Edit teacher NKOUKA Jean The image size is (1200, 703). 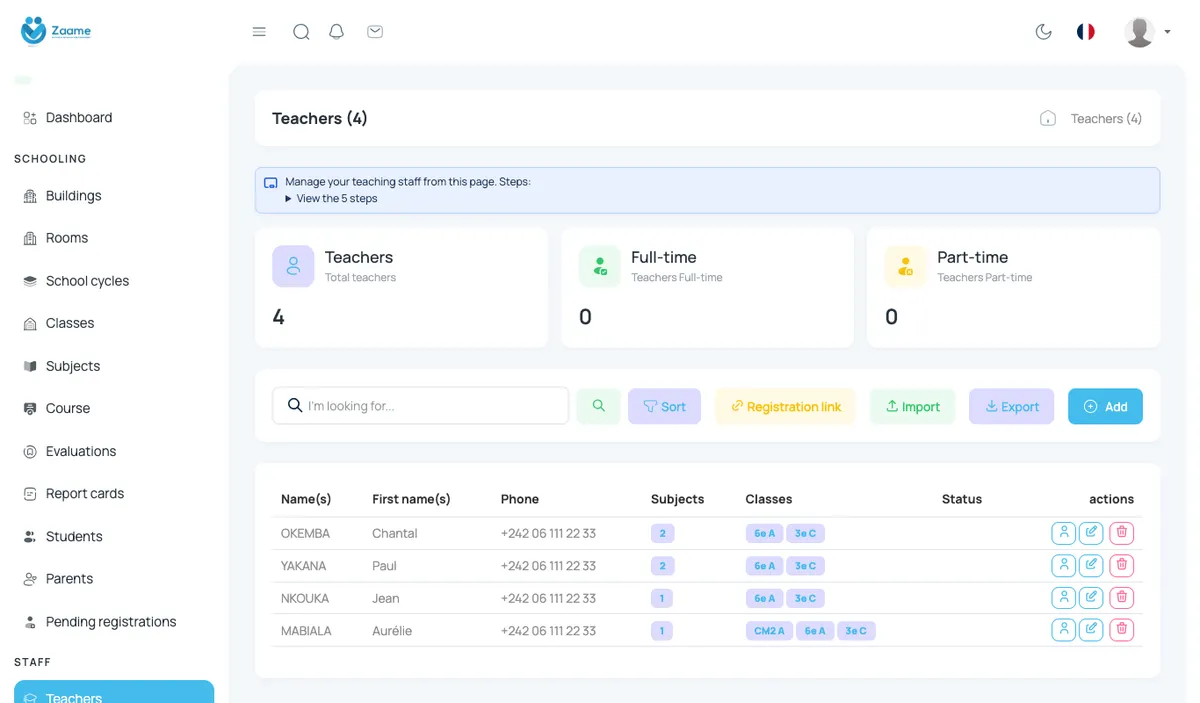click(x=1091, y=597)
